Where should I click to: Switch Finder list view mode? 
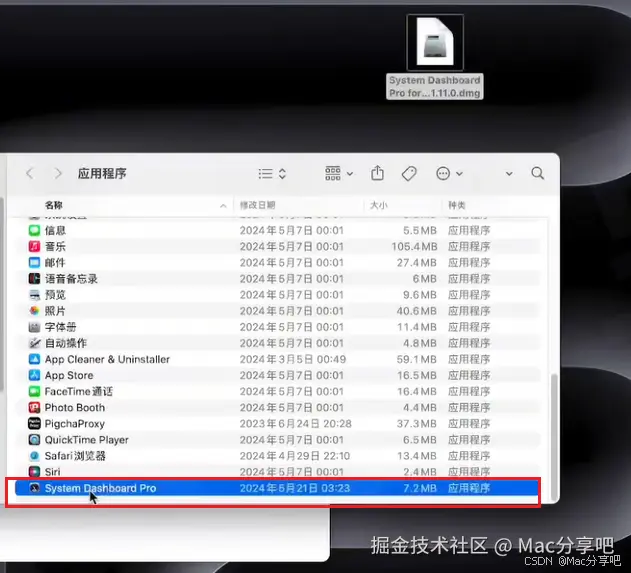pos(272,173)
